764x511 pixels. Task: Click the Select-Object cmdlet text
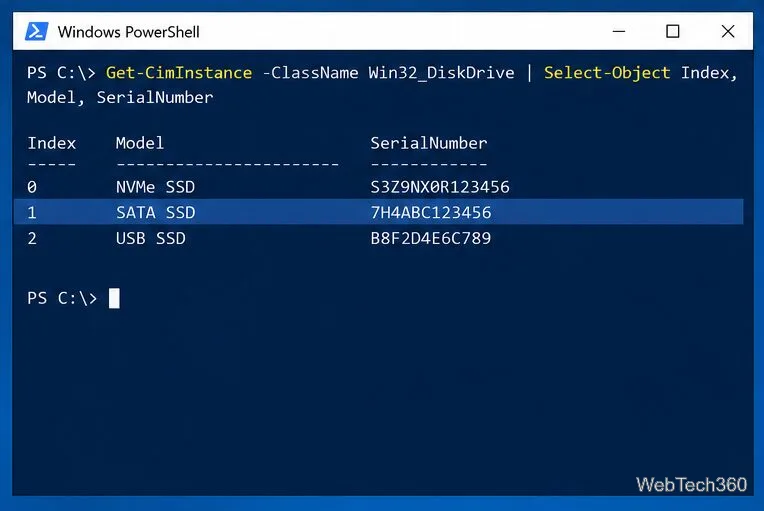coord(607,73)
